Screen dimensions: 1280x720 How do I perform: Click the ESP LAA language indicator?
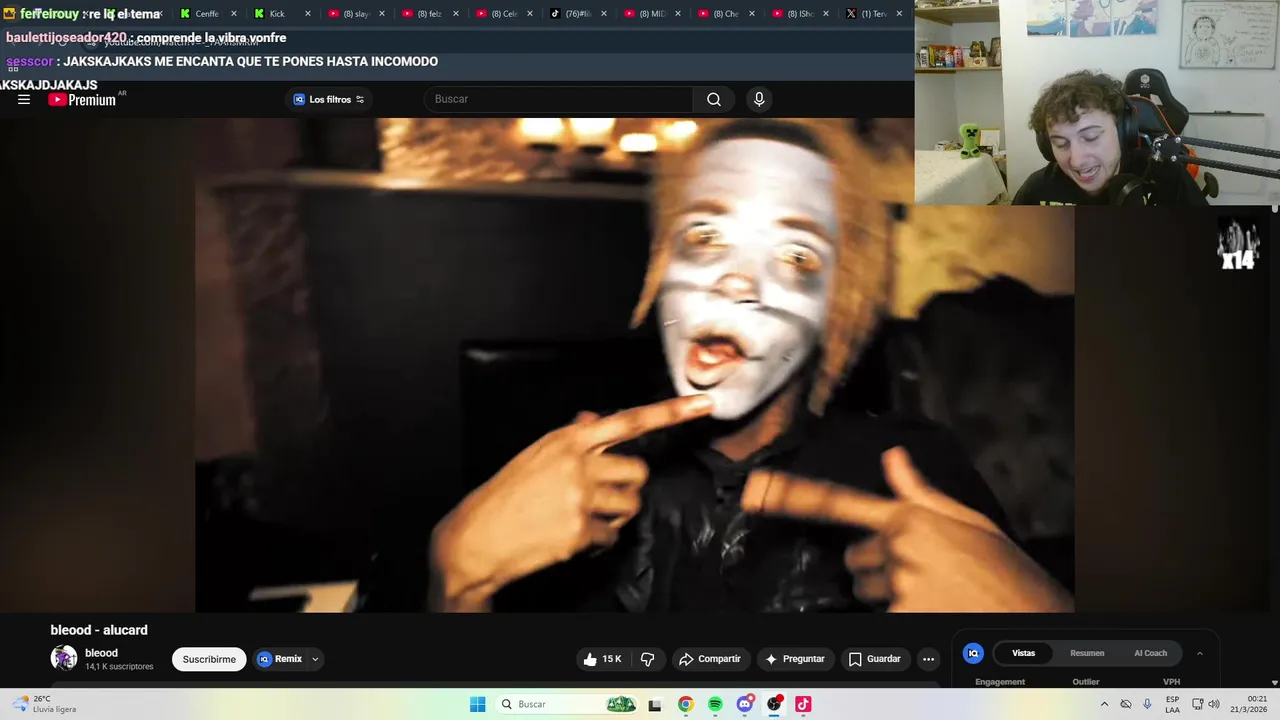pos(1172,704)
